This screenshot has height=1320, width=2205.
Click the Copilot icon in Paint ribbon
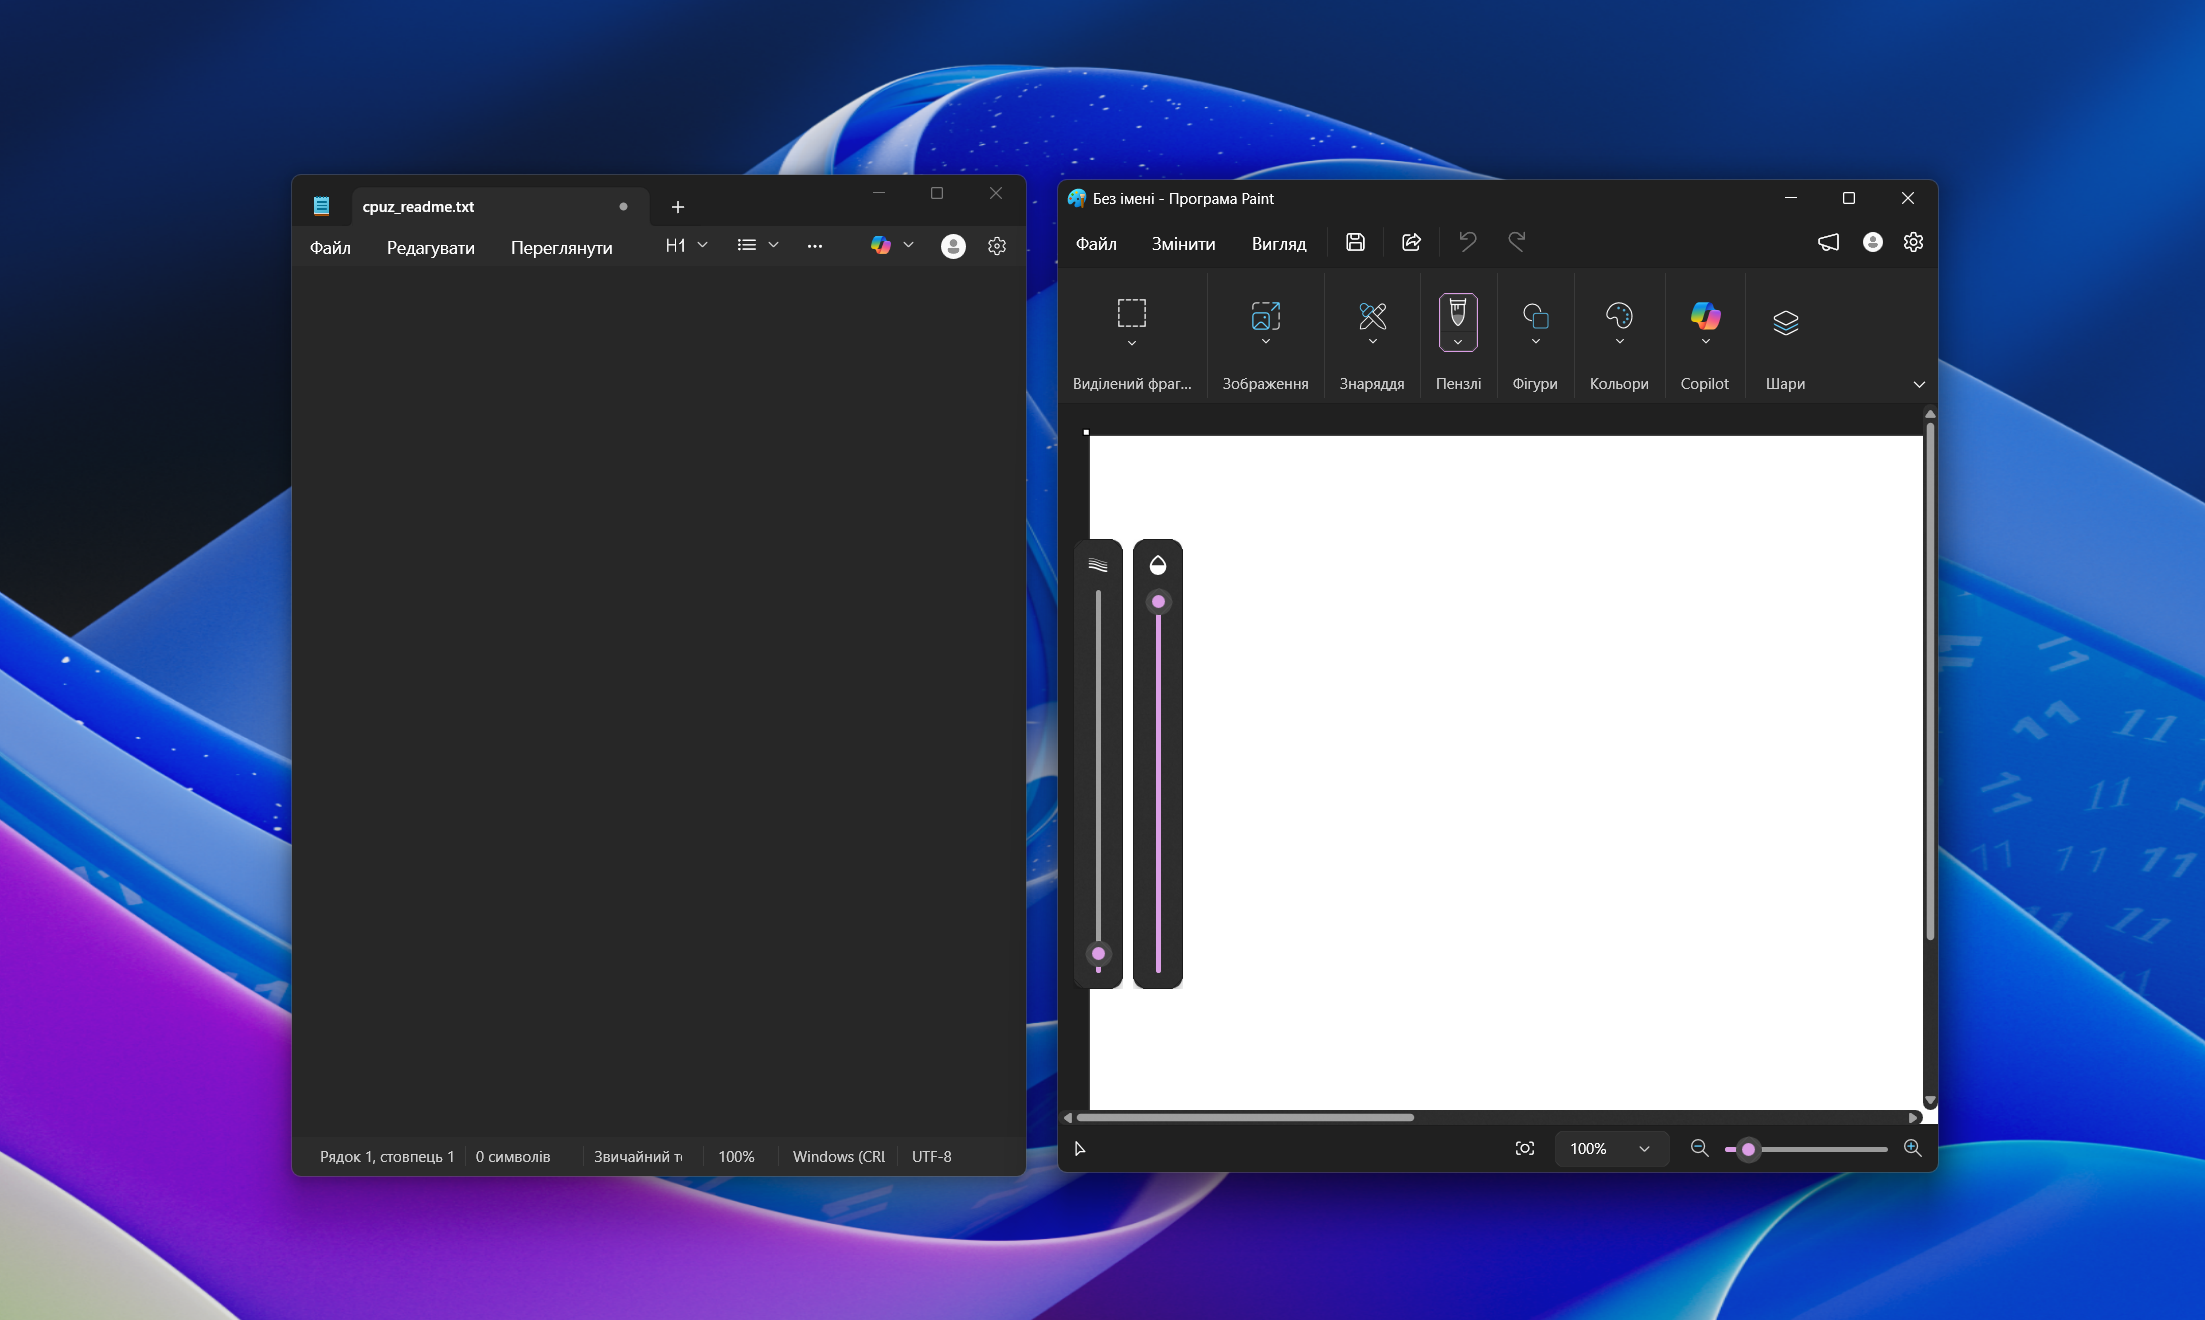coord(1704,316)
